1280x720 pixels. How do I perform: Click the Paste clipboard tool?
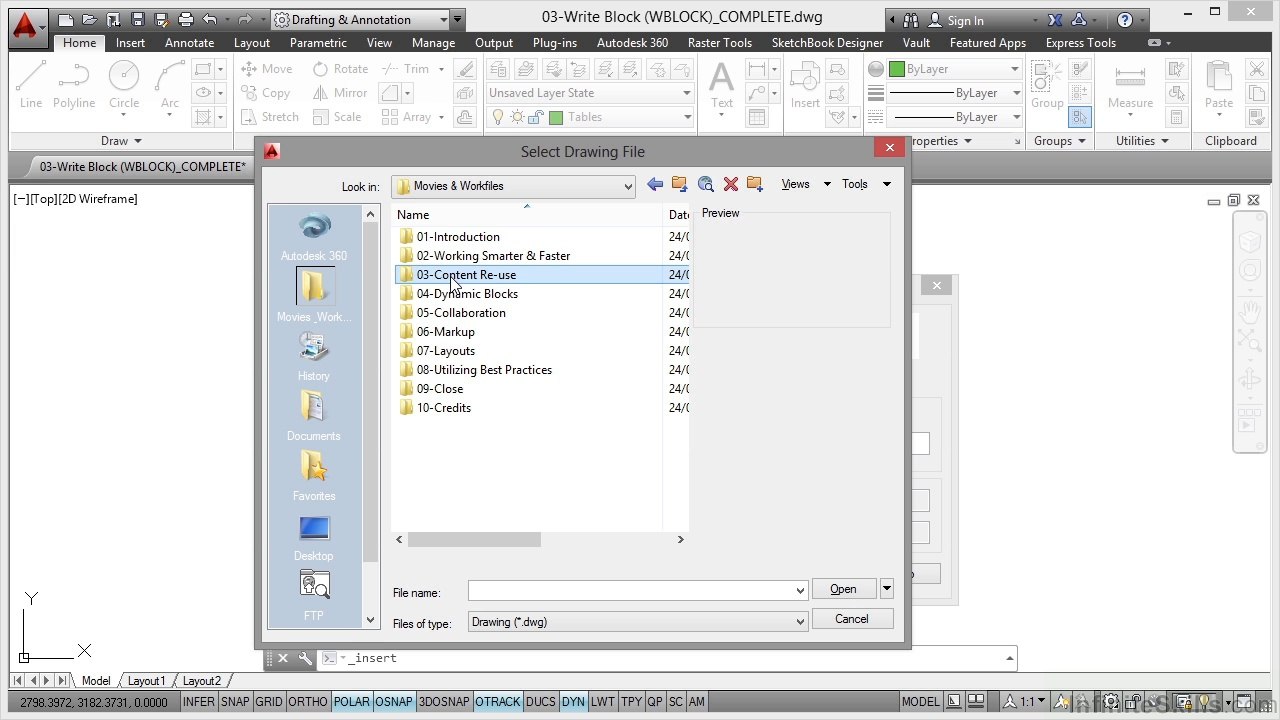[1218, 84]
